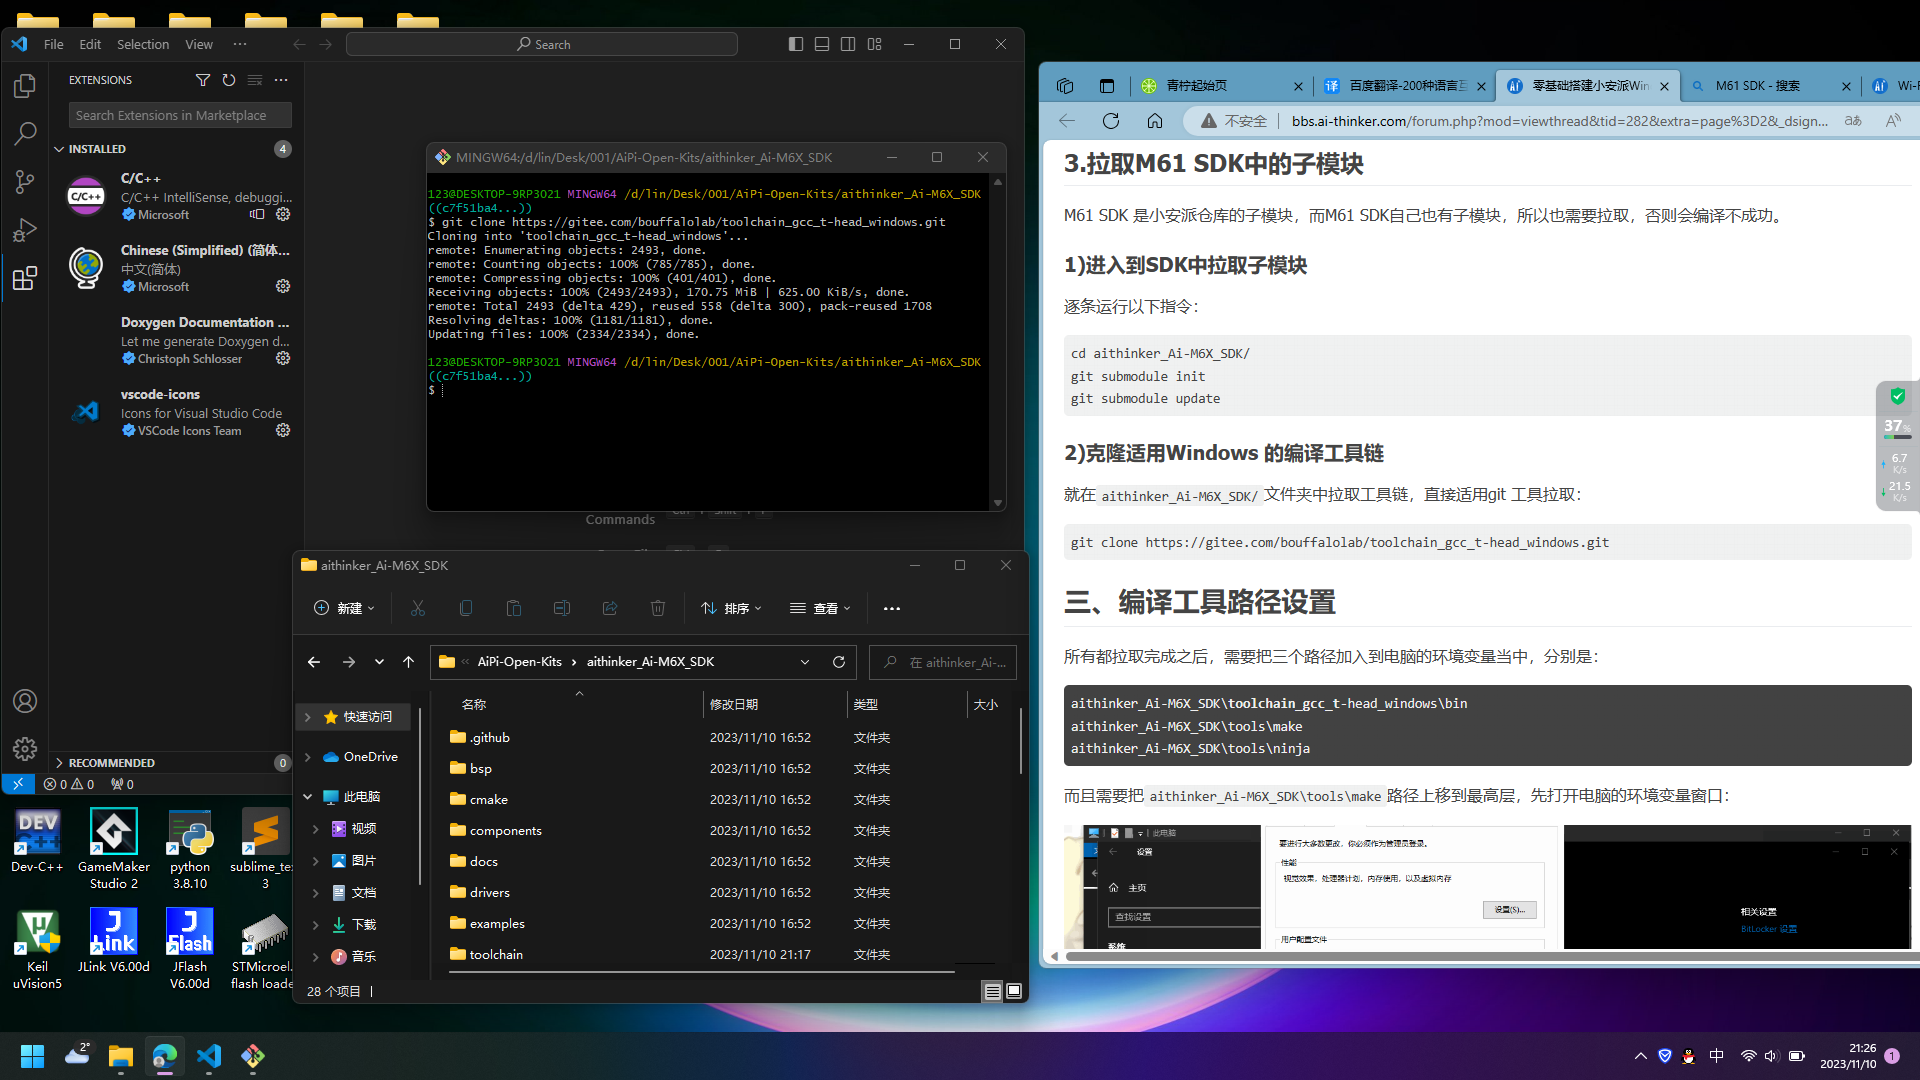Customize layout icon in VS Code title bar

pyautogui.click(x=875, y=44)
